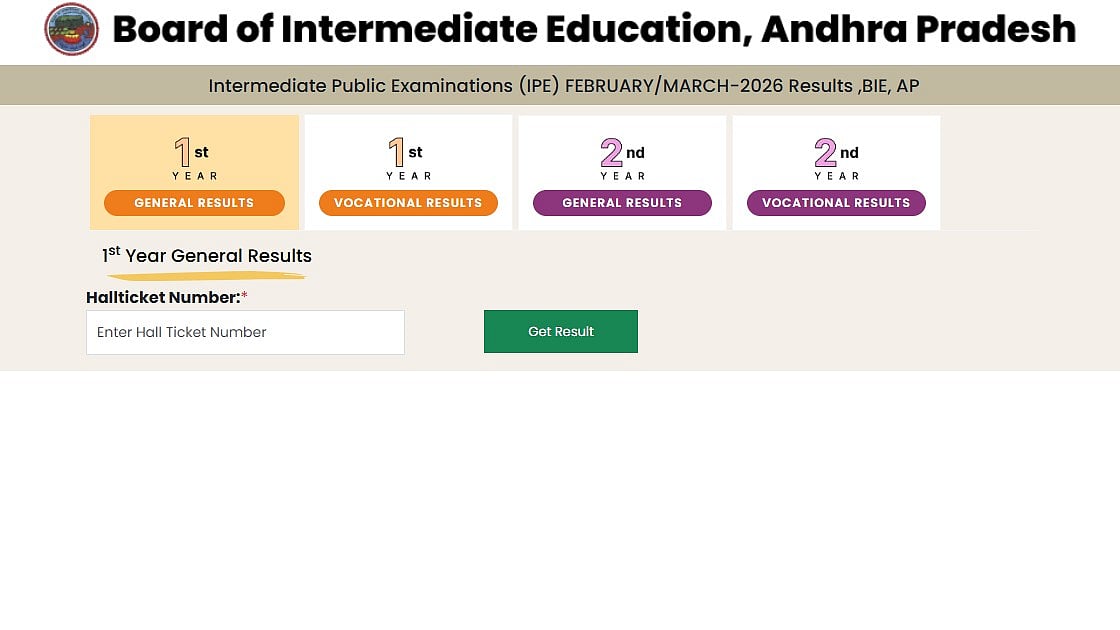Click the Board of Intermediate Education title

click(x=594, y=30)
